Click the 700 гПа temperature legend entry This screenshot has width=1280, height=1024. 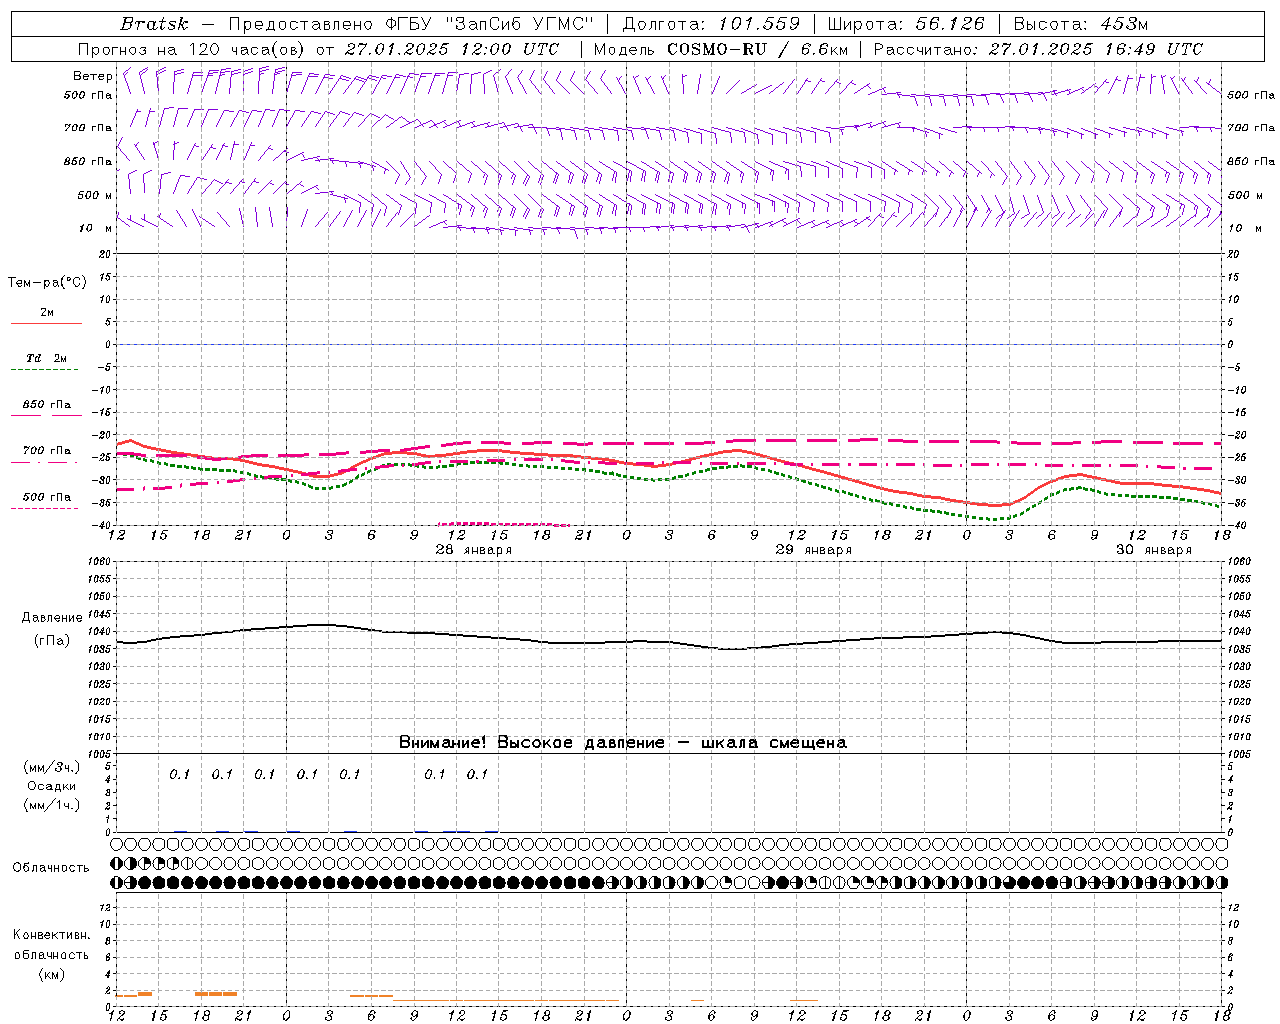(46, 451)
